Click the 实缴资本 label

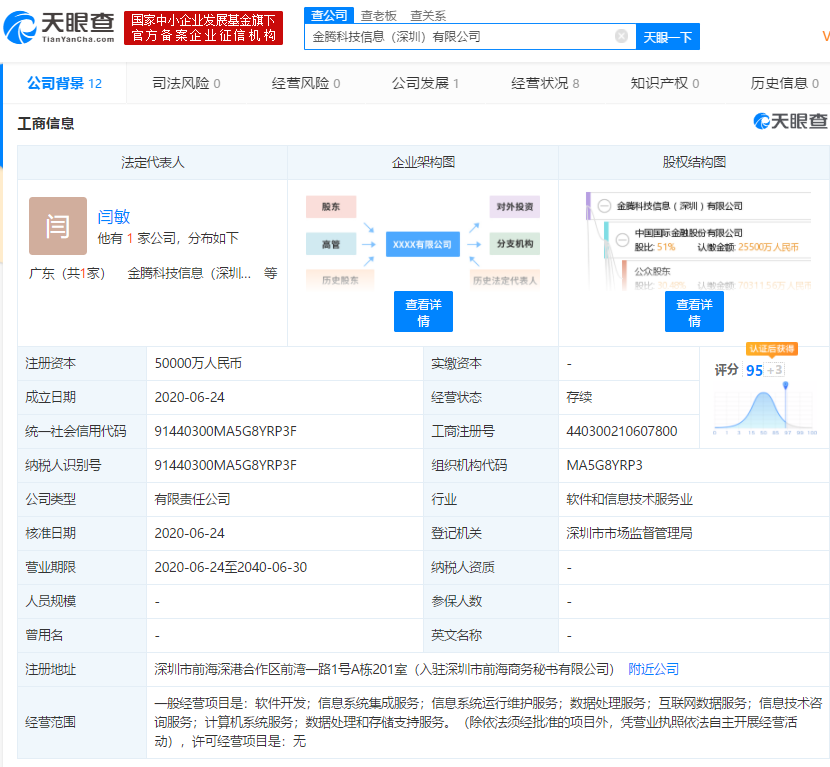tap(456, 363)
